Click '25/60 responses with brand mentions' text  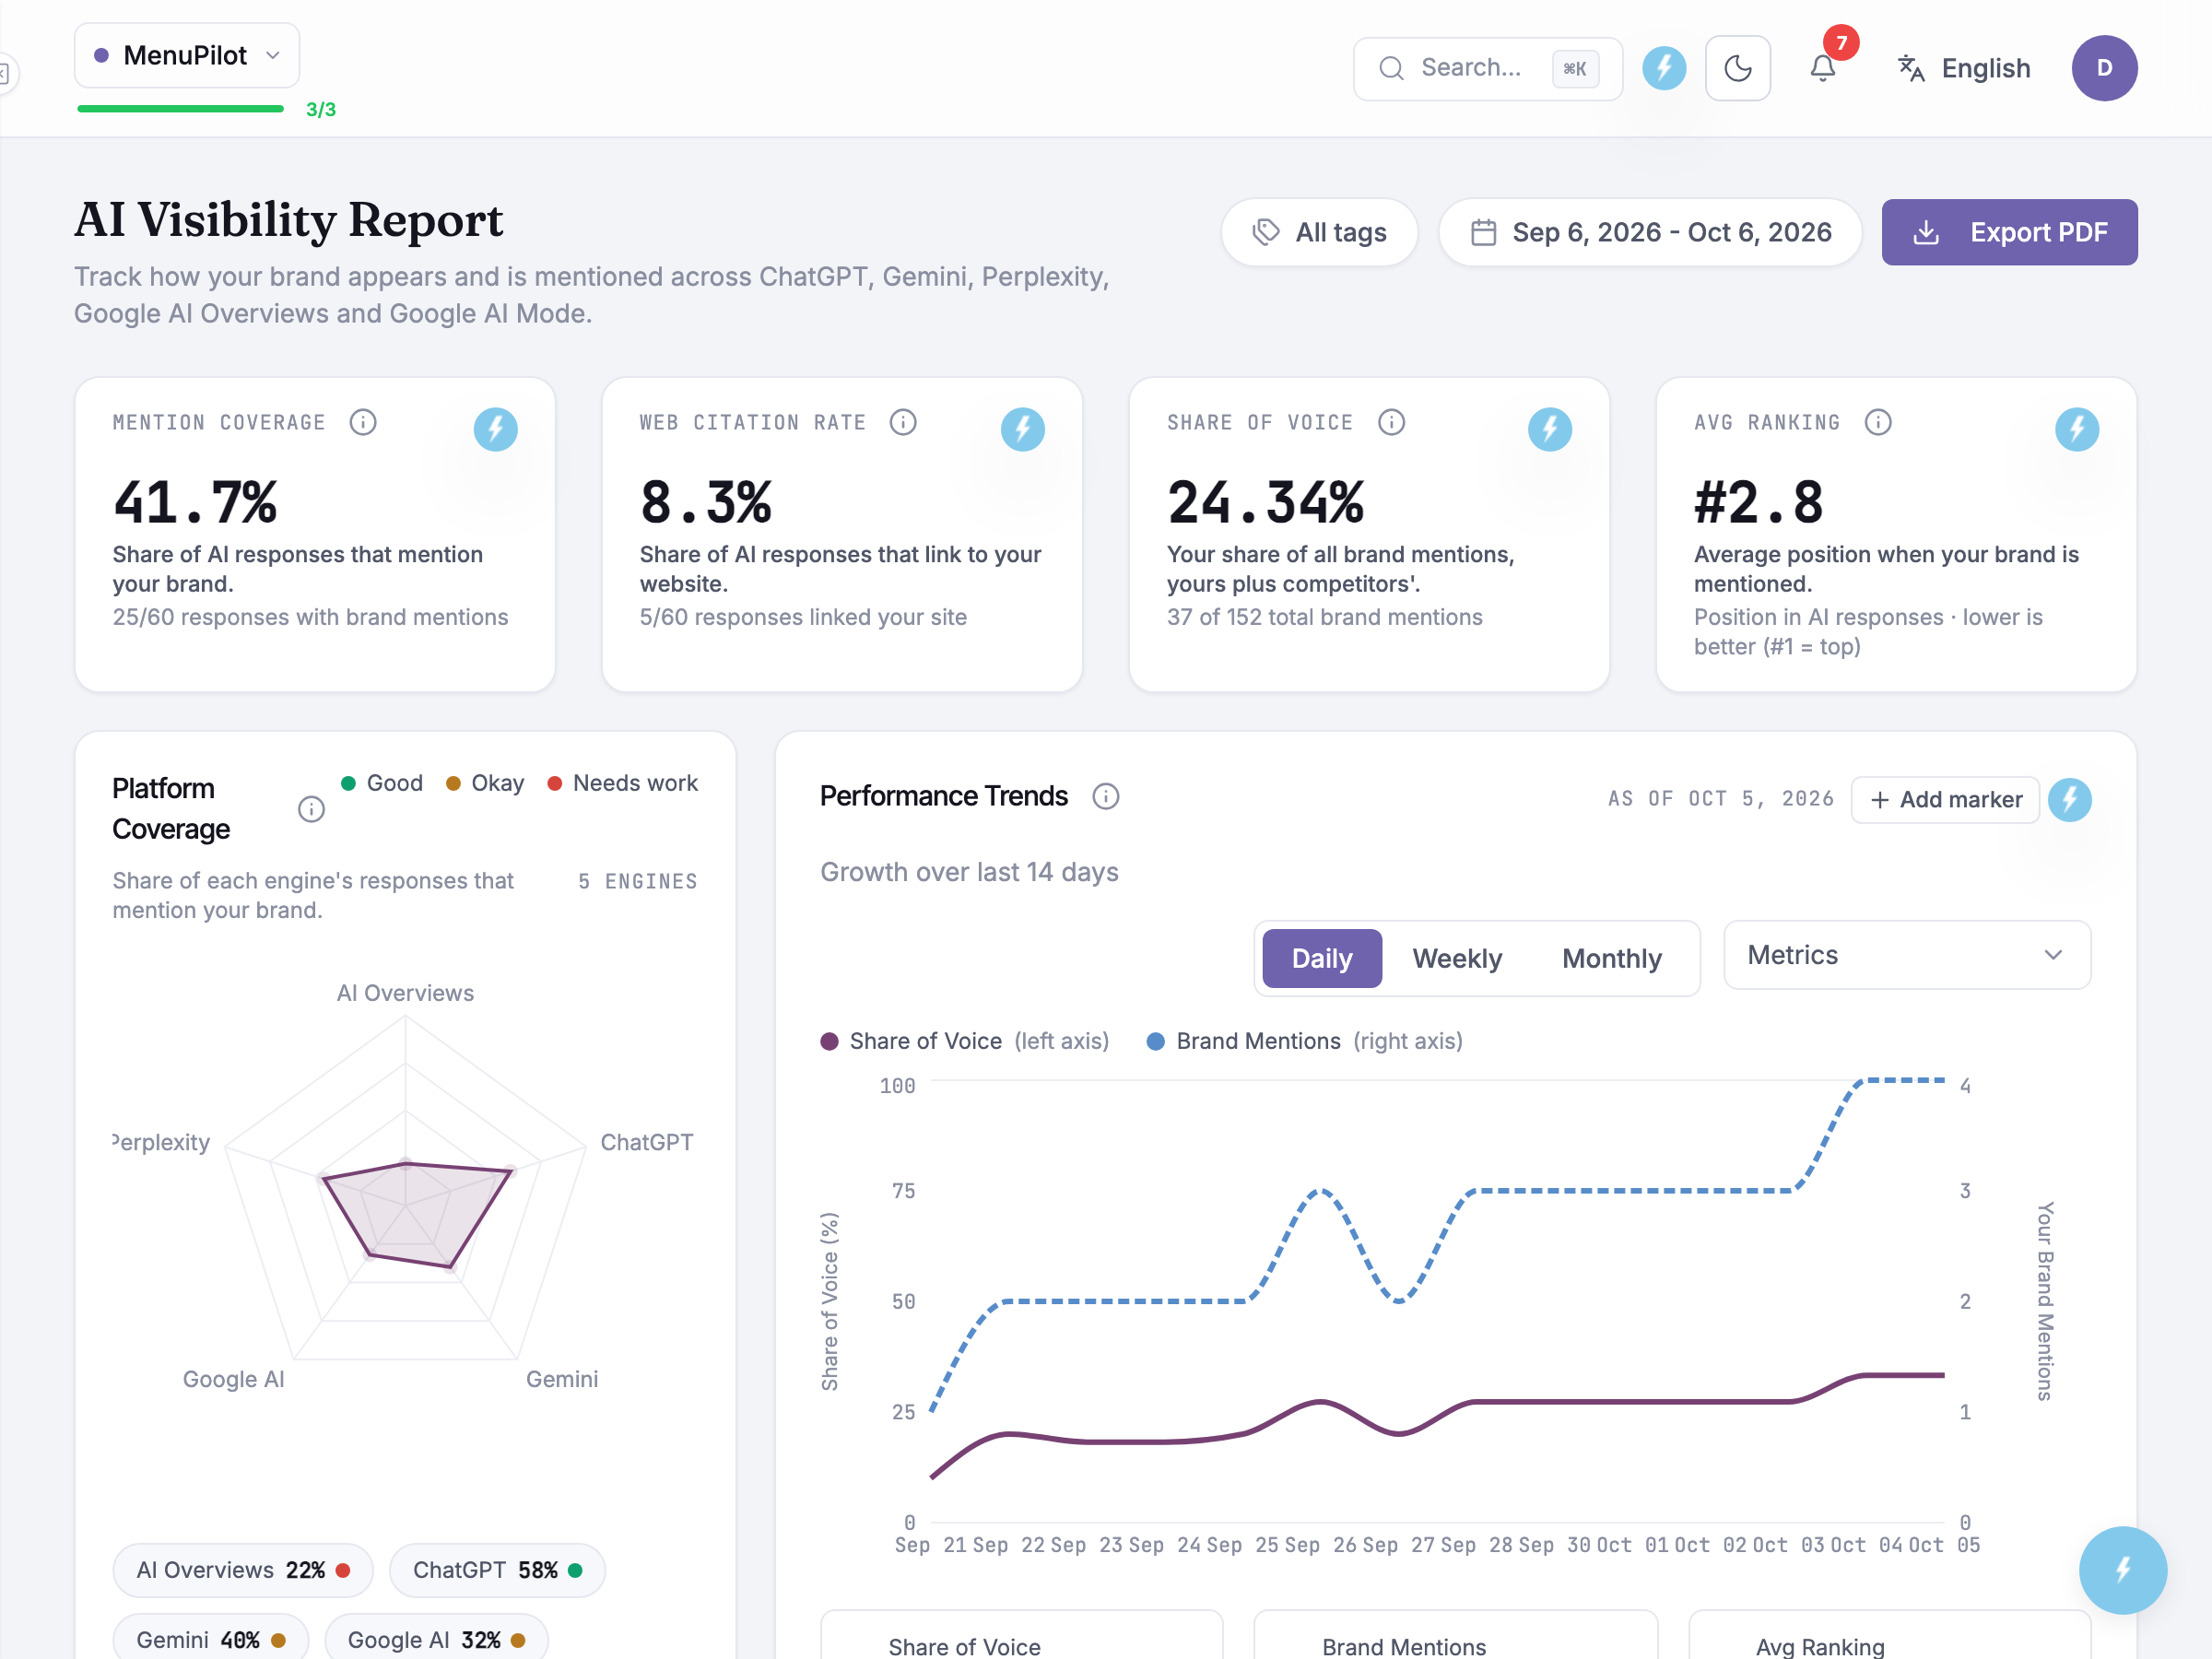[310, 617]
